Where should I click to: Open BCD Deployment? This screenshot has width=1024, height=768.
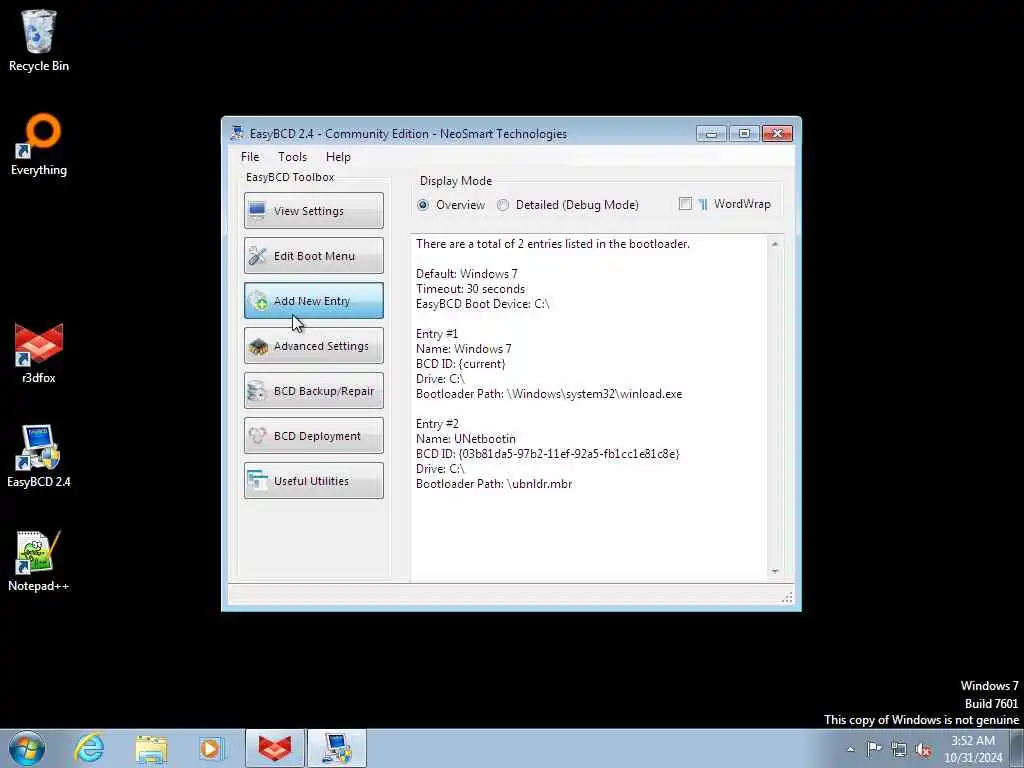(x=313, y=436)
